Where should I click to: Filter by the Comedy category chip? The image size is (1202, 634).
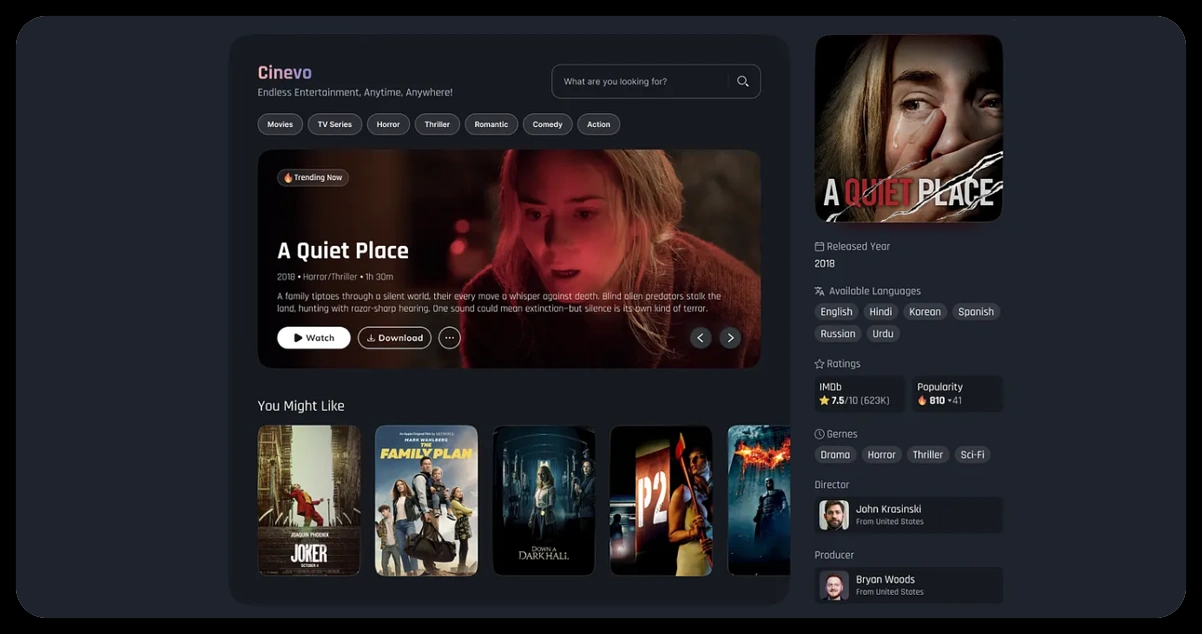tap(547, 125)
